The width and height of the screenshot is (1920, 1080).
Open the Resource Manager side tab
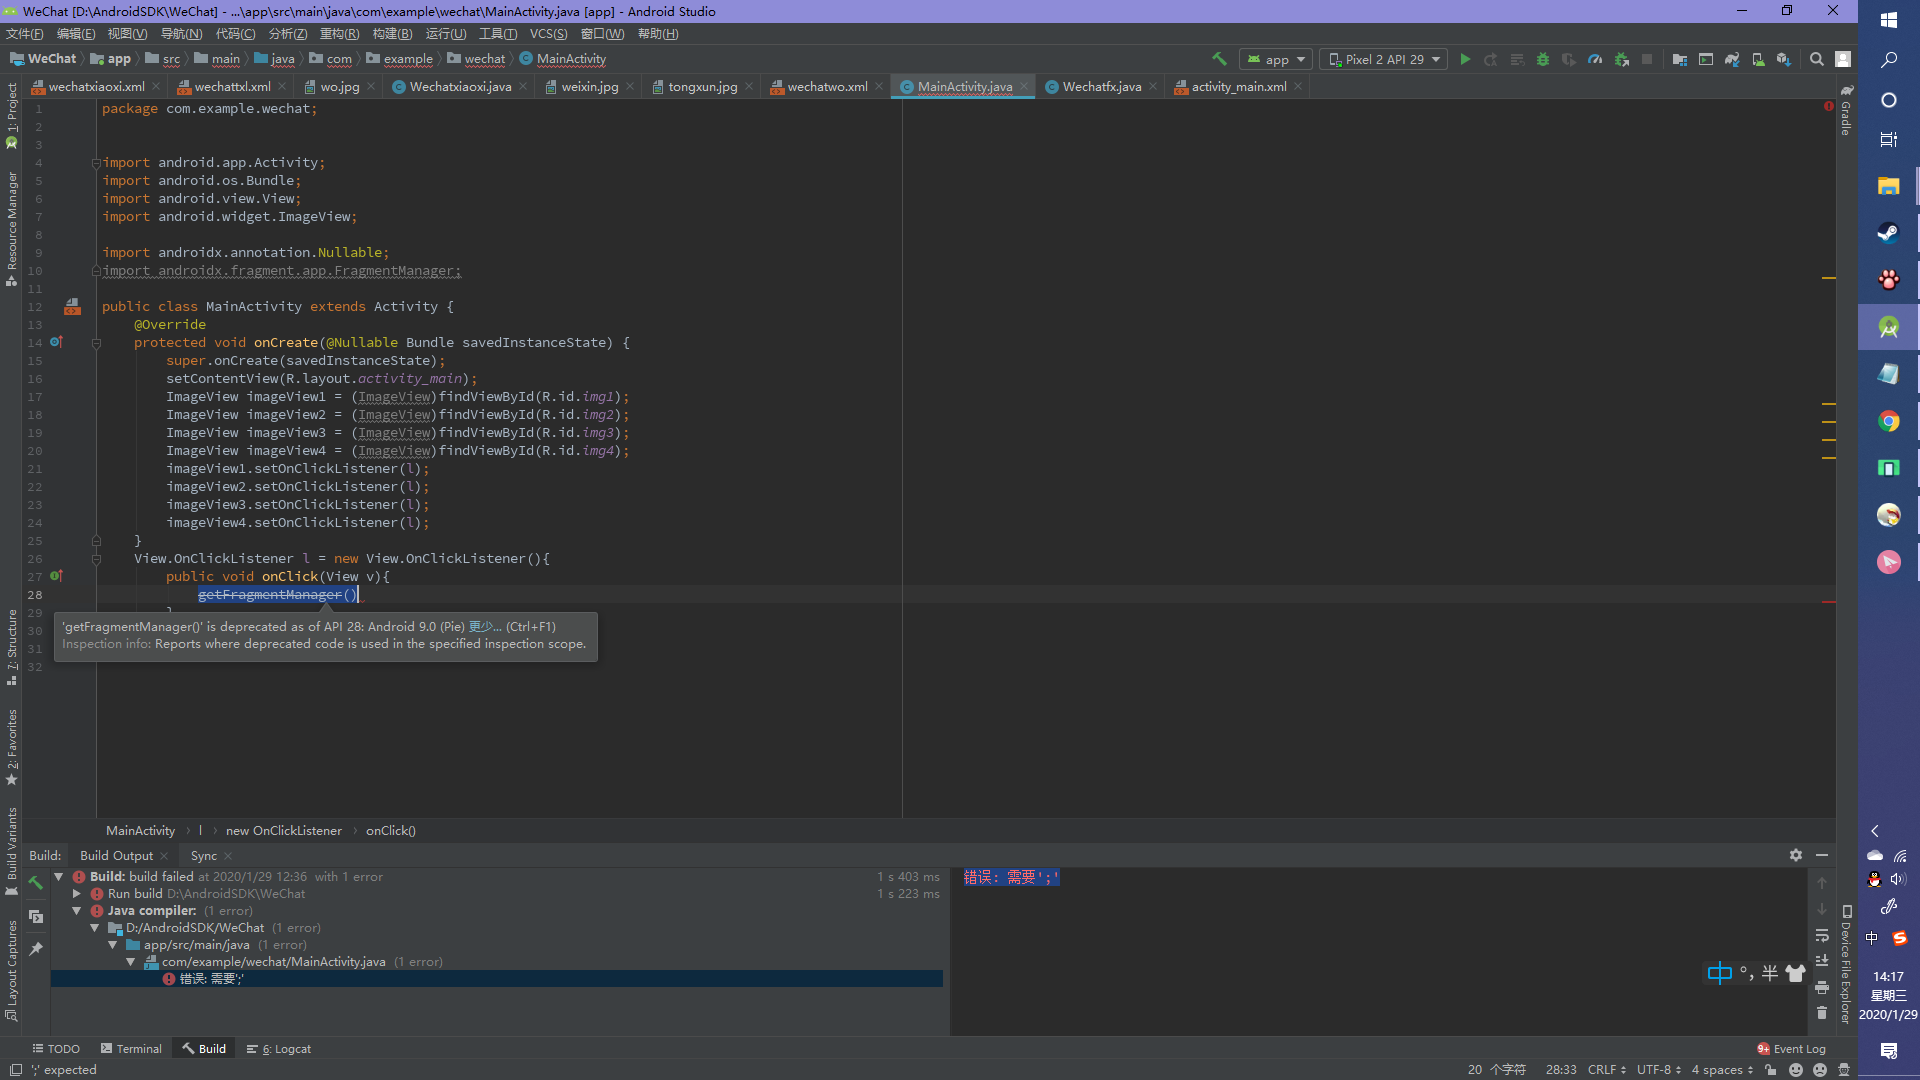click(x=12, y=228)
